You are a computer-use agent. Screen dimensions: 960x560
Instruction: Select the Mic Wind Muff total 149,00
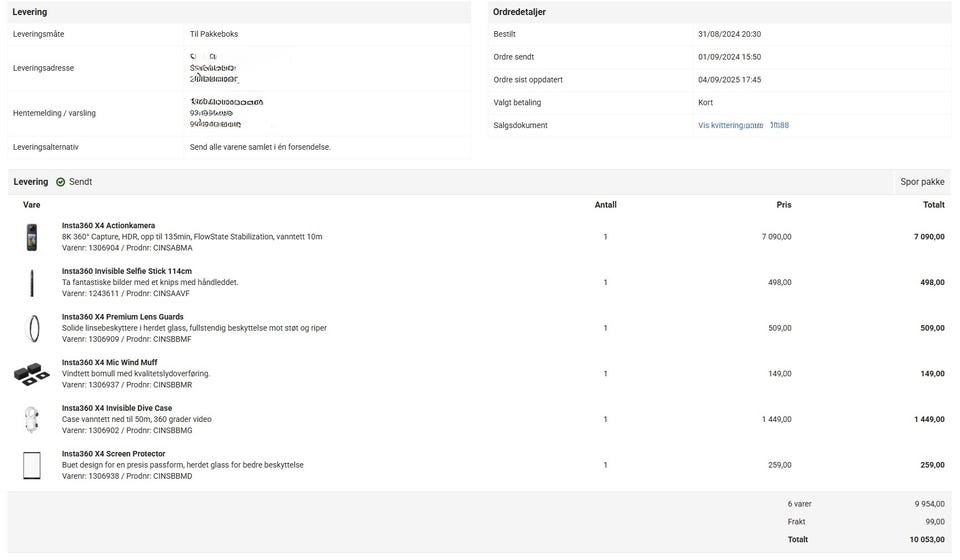[x=932, y=374]
